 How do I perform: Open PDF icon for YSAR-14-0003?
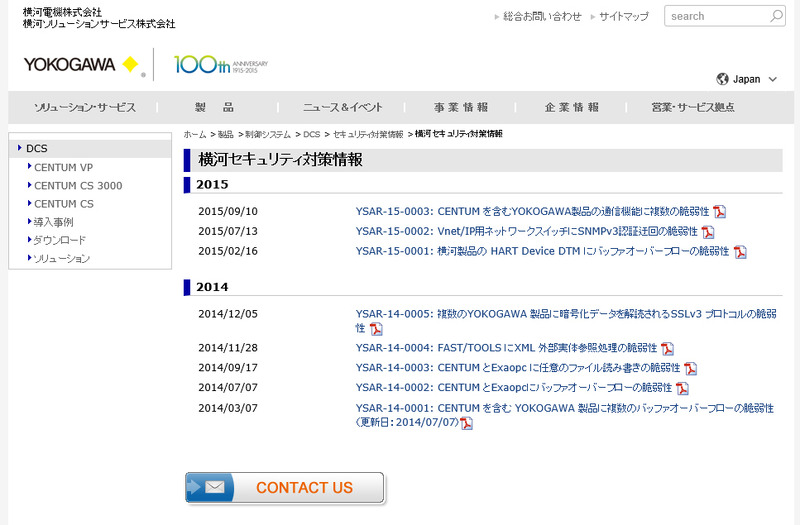coord(690,369)
